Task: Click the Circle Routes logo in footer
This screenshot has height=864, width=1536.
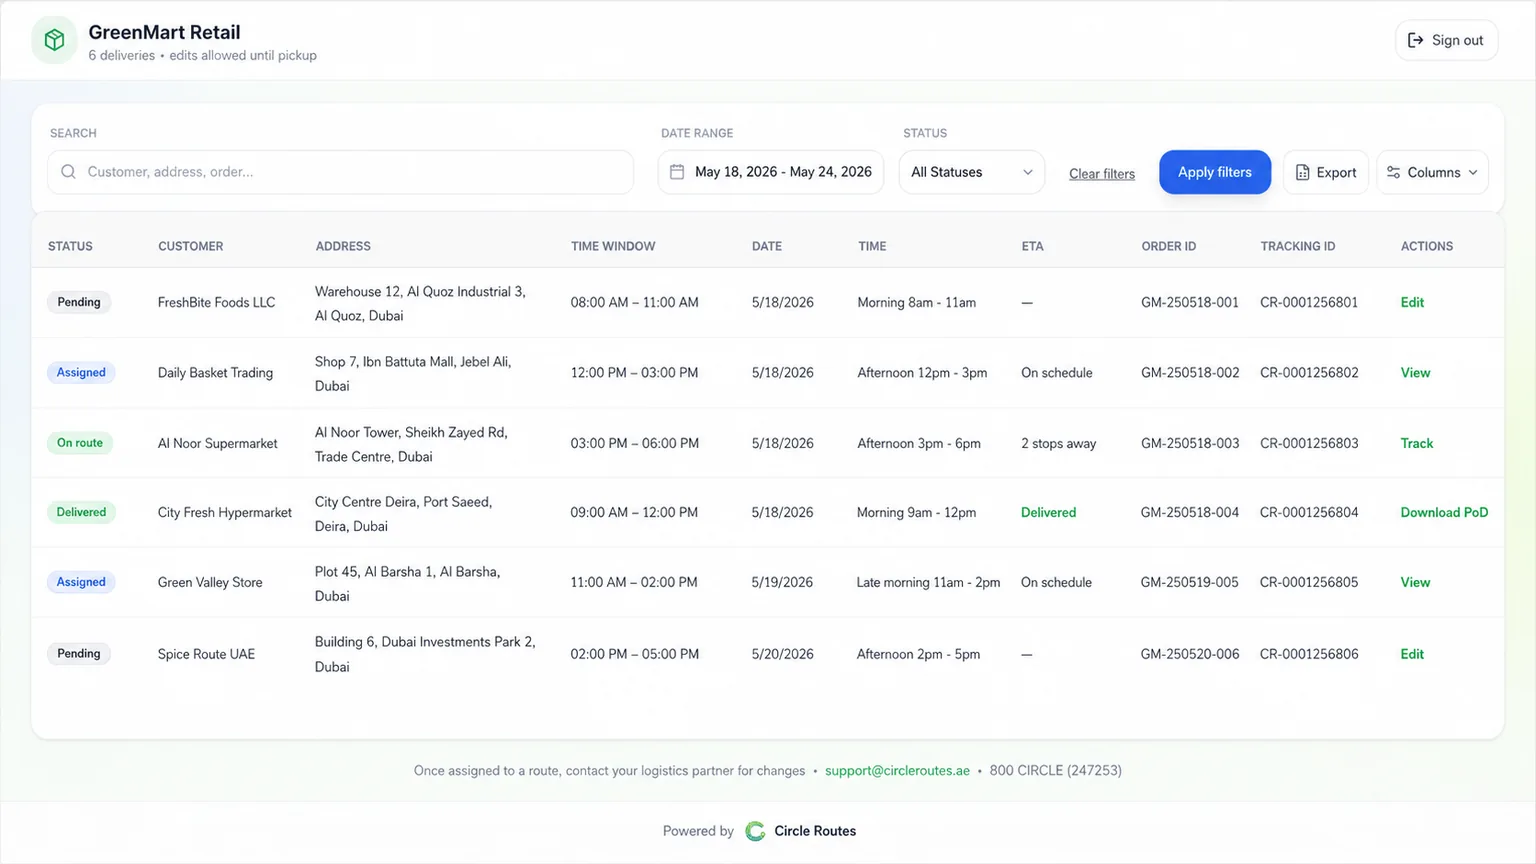Action: [x=755, y=831]
